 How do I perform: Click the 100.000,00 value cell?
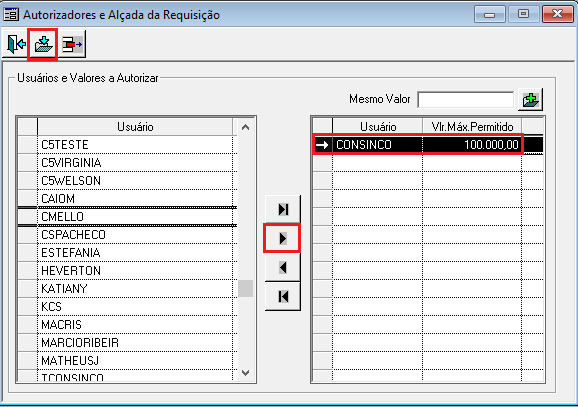[472, 145]
